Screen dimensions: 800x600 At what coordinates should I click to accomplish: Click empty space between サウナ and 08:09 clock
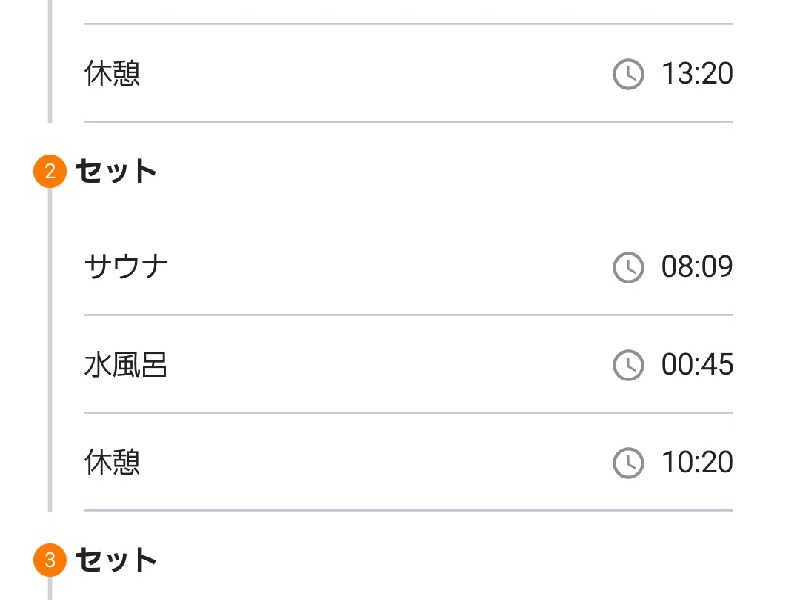pyautogui.click(x=390, y=267)
